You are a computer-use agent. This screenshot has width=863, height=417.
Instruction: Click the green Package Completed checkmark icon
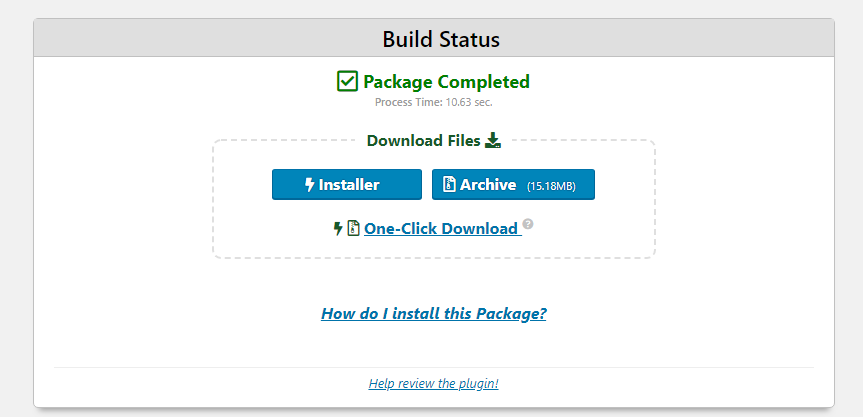pos(347,81)
